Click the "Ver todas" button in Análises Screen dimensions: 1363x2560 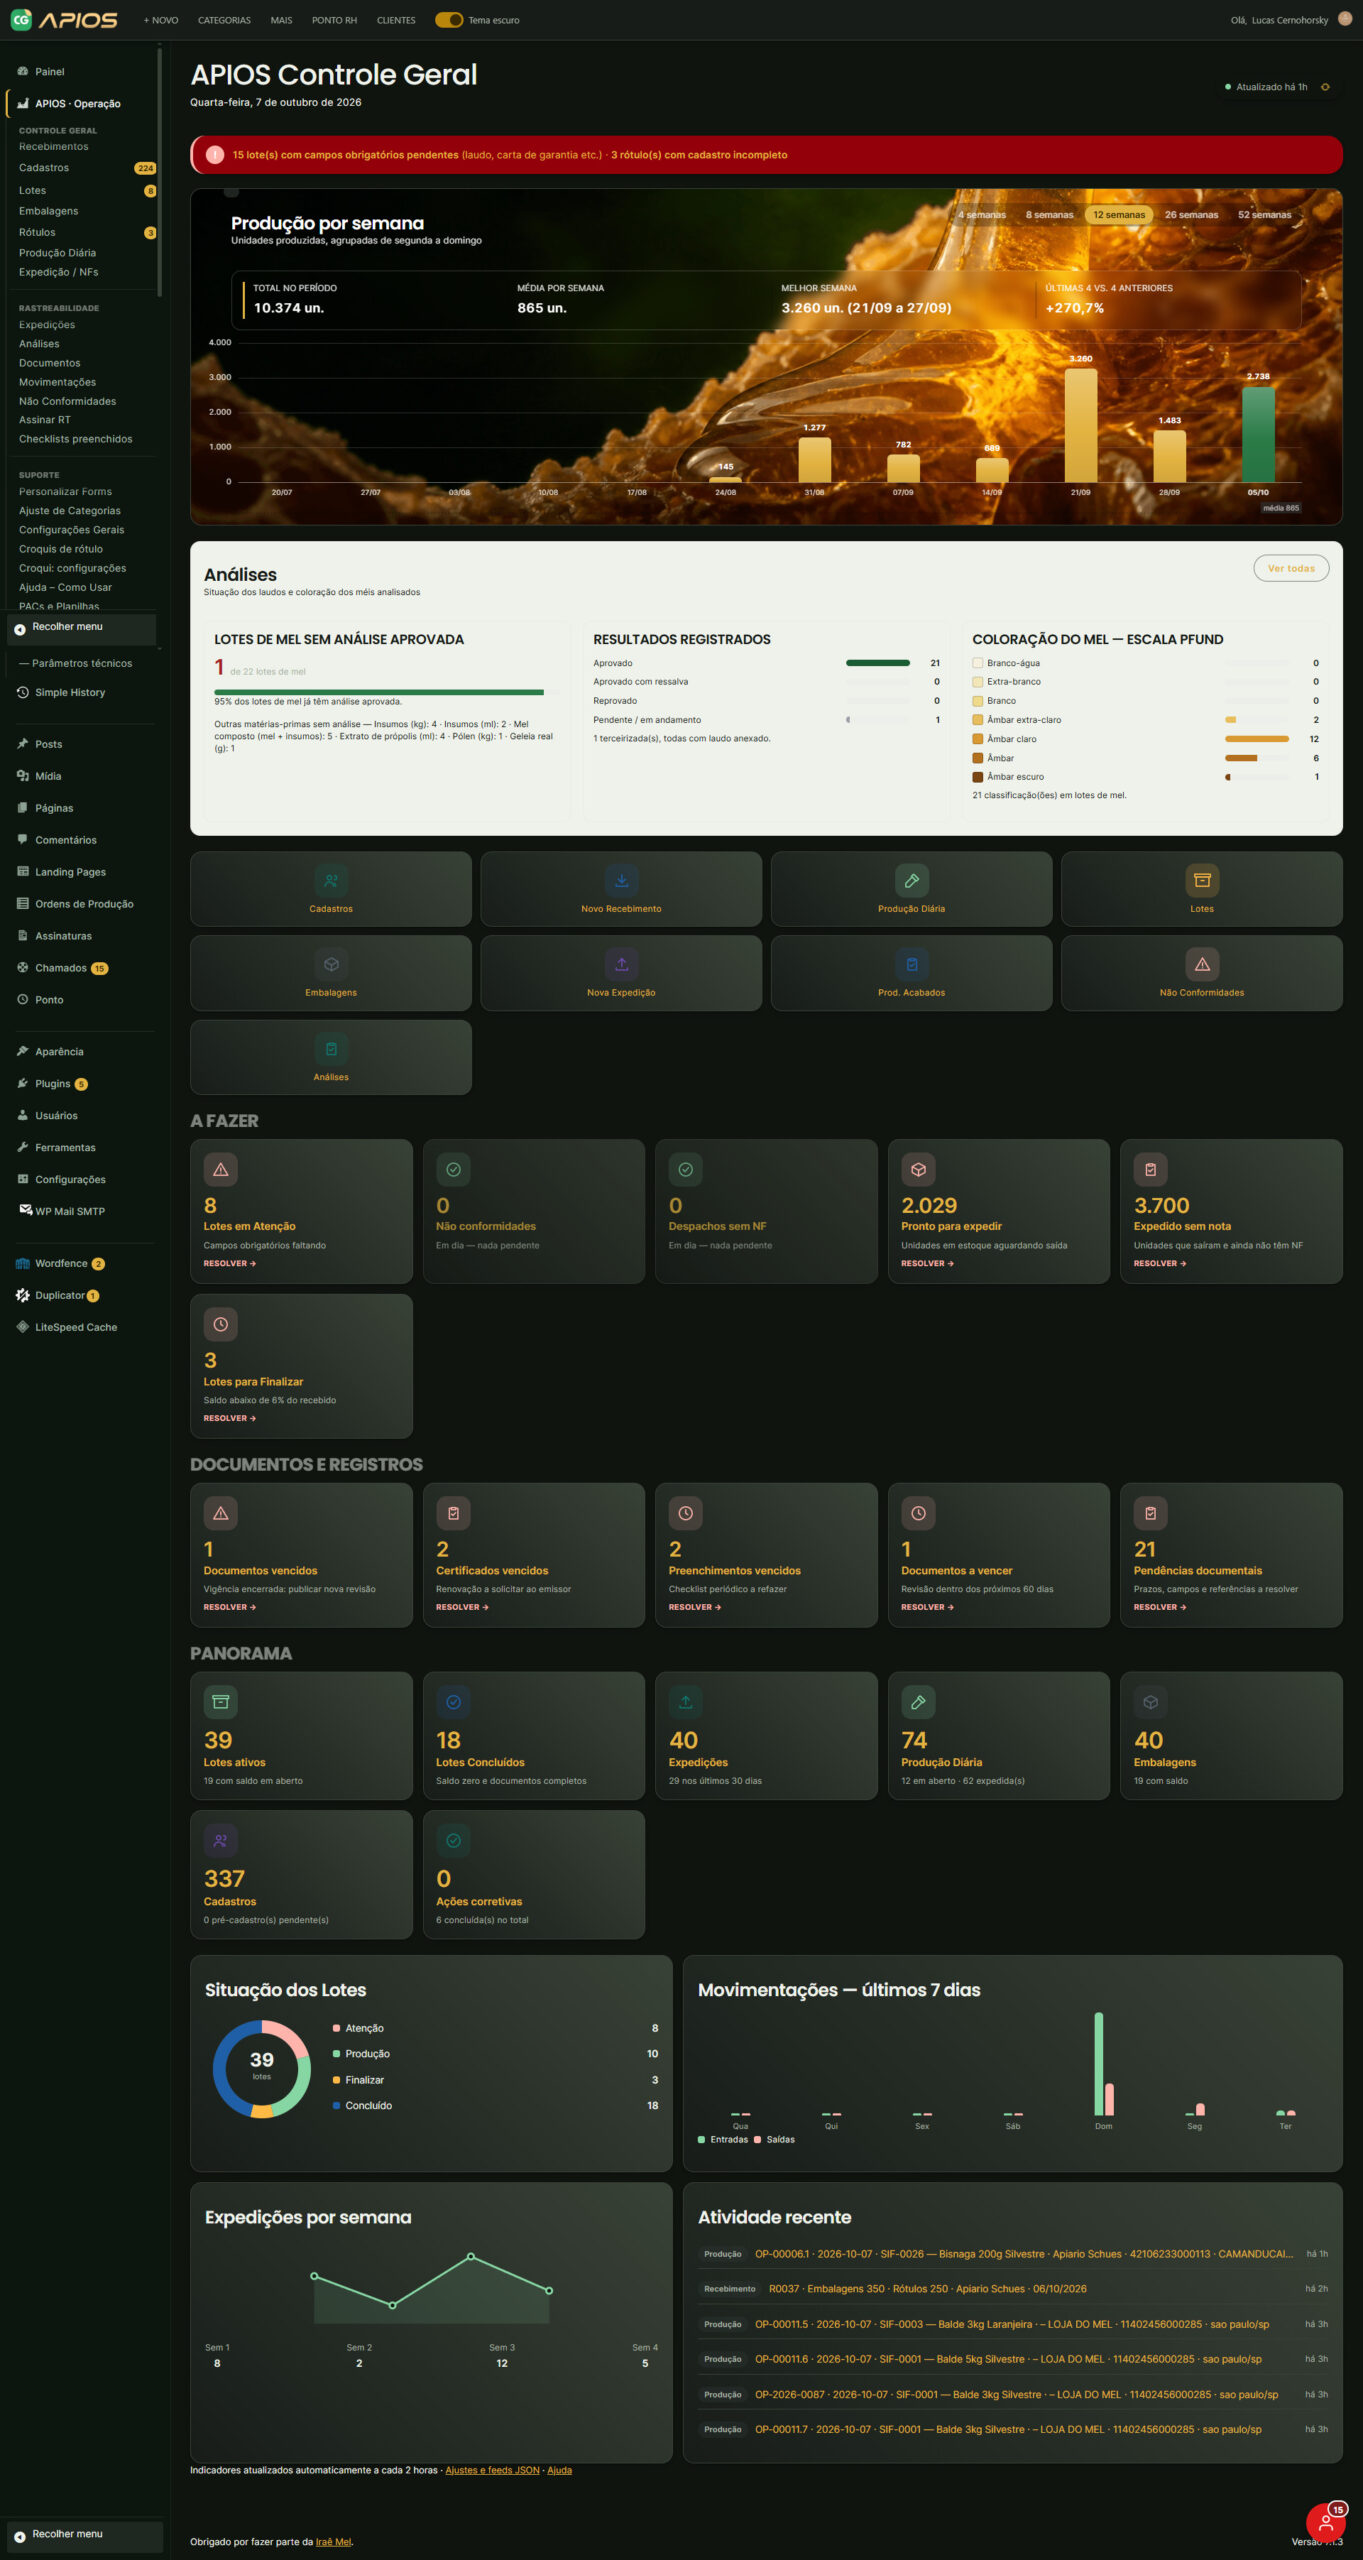click(1291, 568)
